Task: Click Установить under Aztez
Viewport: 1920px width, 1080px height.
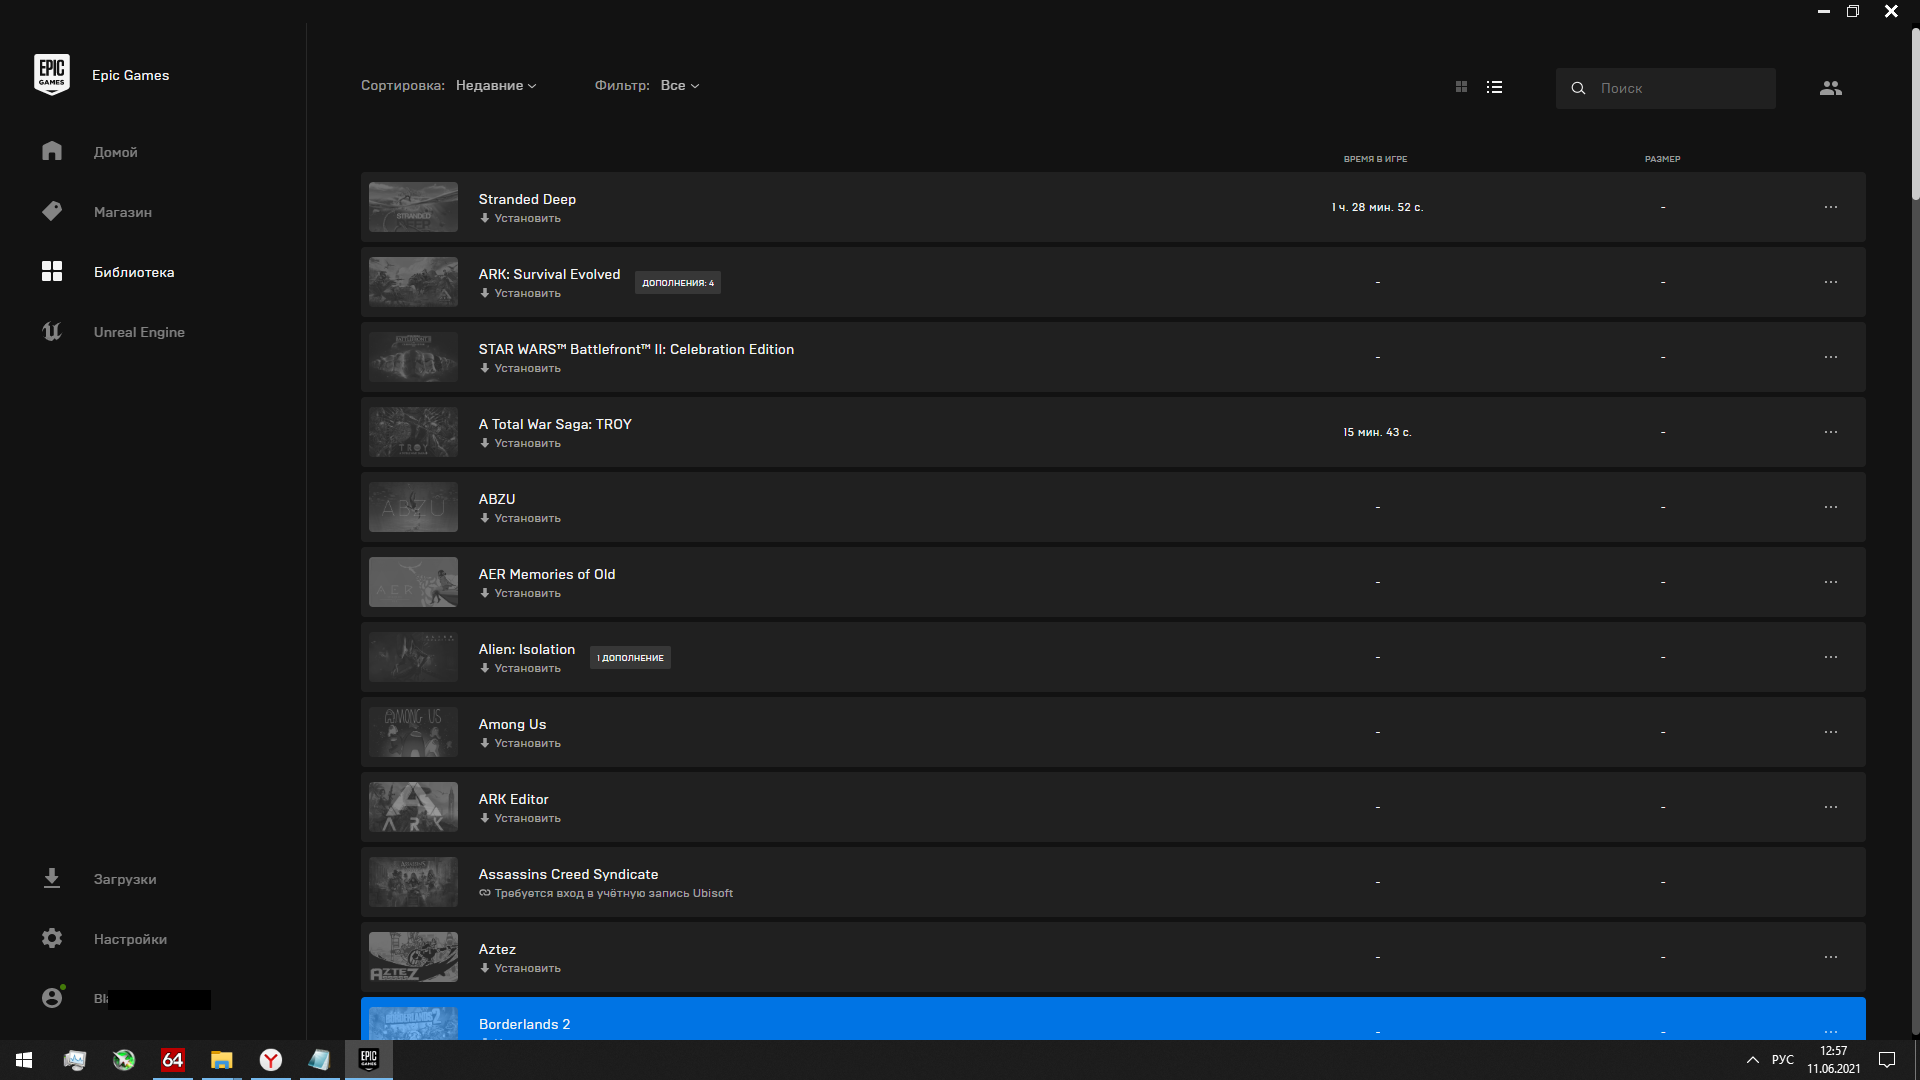Action: 520,969
